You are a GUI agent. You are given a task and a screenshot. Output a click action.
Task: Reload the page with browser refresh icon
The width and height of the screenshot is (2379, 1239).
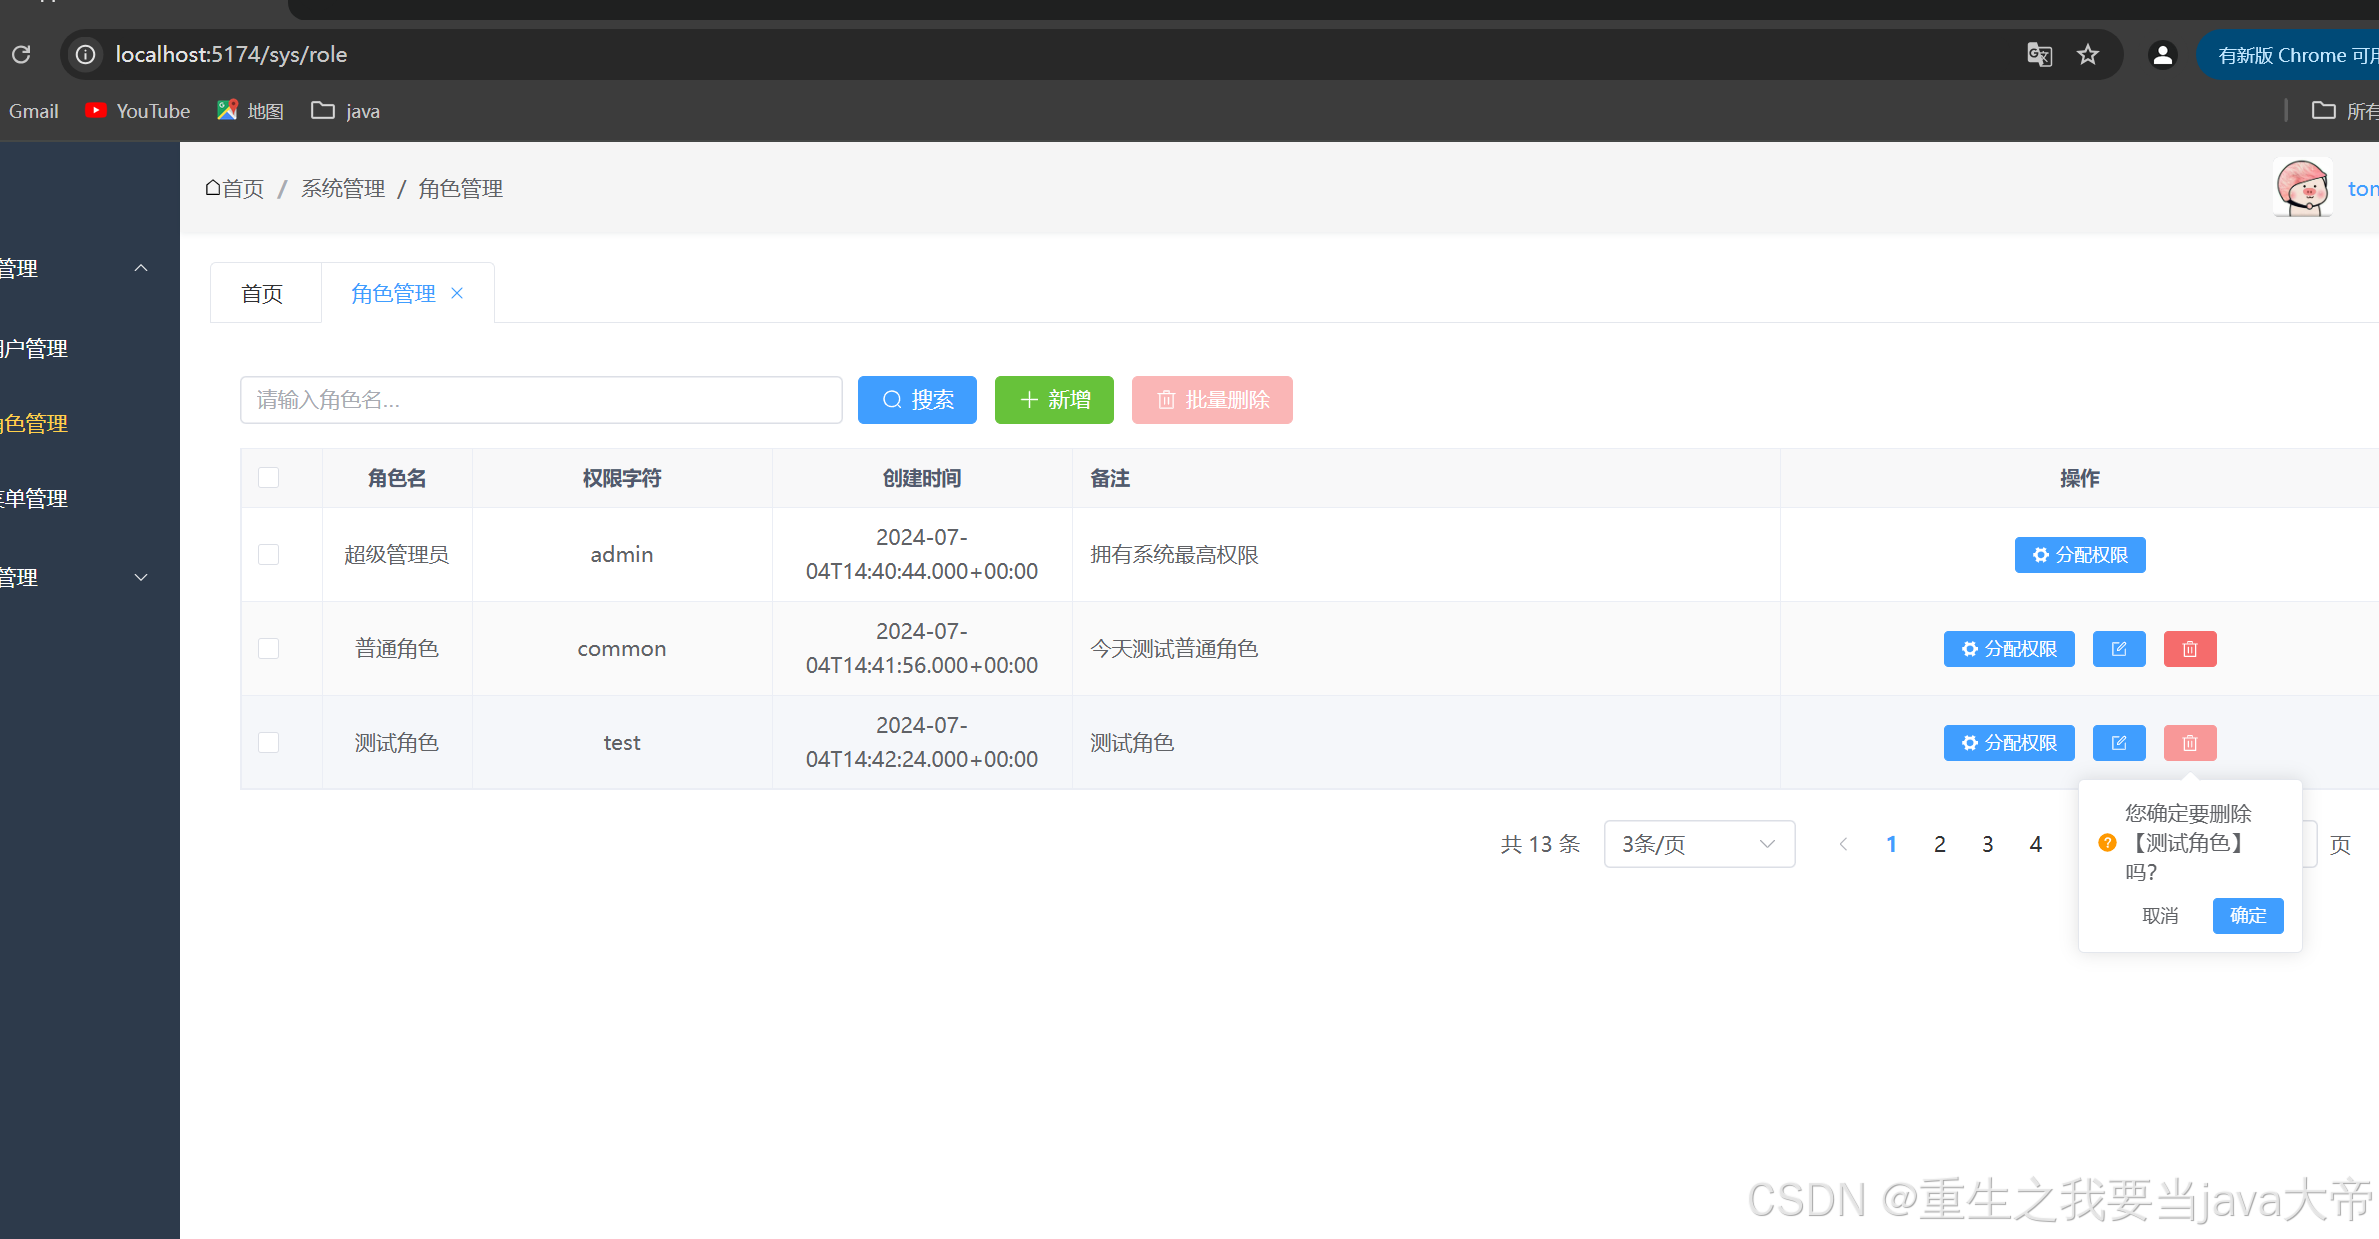tap(21, 54)
